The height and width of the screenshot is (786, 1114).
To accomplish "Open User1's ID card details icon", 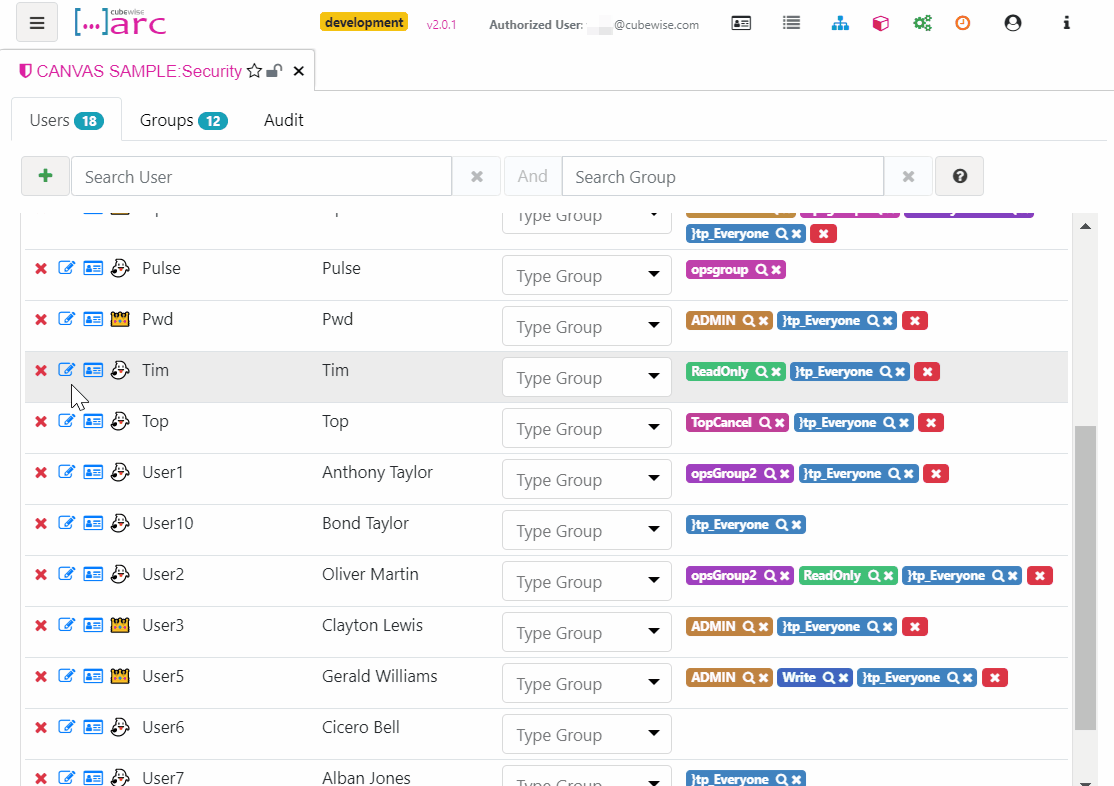I will 93,471.
